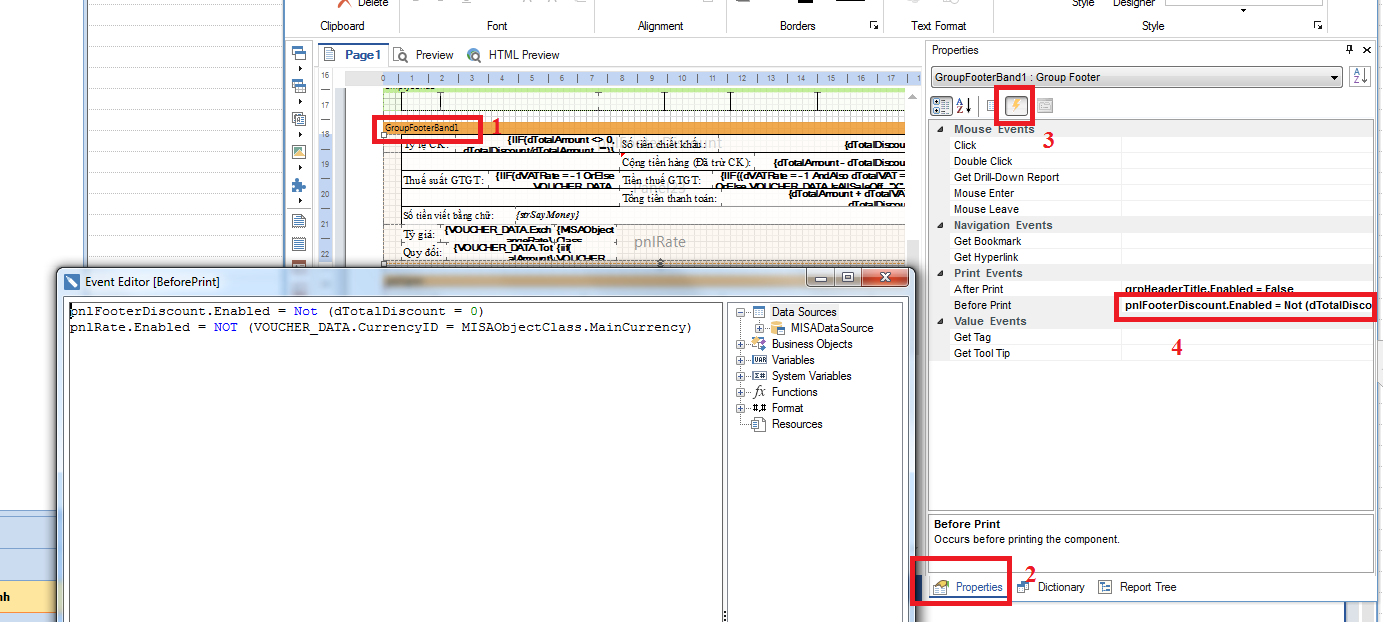Select Data Sources in Event Editor tree
1383x622 pixels.
tap(804, 312)
